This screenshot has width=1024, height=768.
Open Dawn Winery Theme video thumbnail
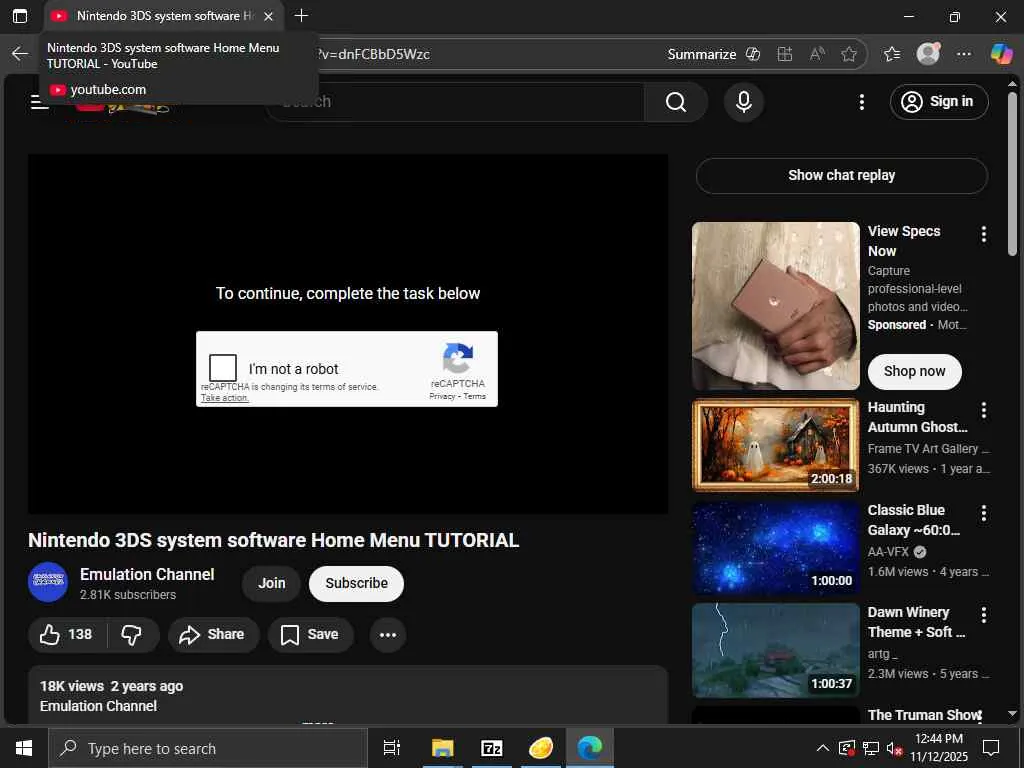pyautogui.click(x=776, y=650)
